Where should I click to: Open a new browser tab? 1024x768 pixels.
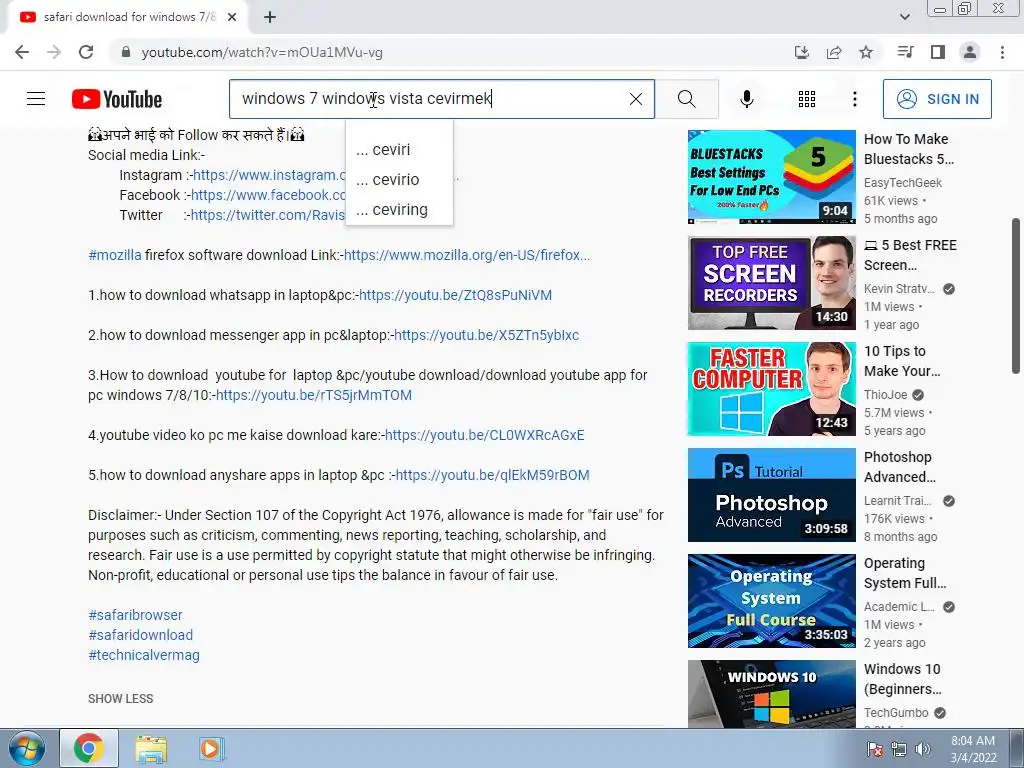270,17
